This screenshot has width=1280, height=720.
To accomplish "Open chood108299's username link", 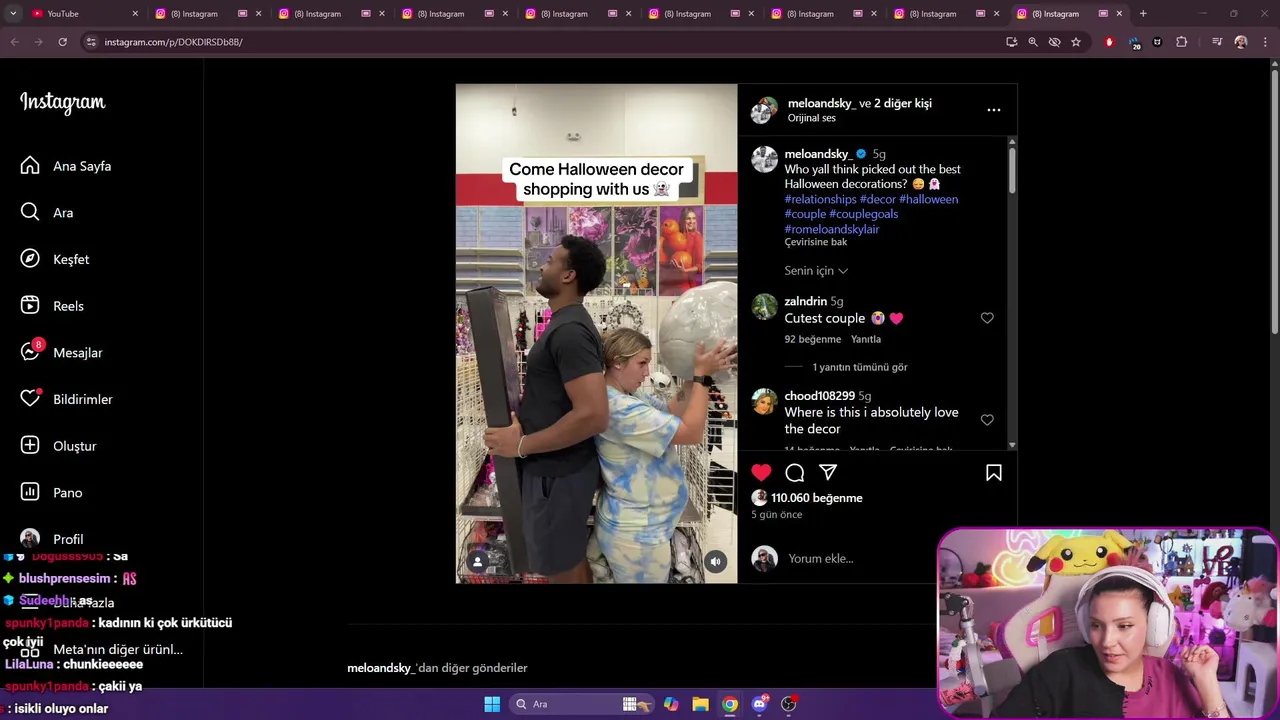I will (820, 396).
